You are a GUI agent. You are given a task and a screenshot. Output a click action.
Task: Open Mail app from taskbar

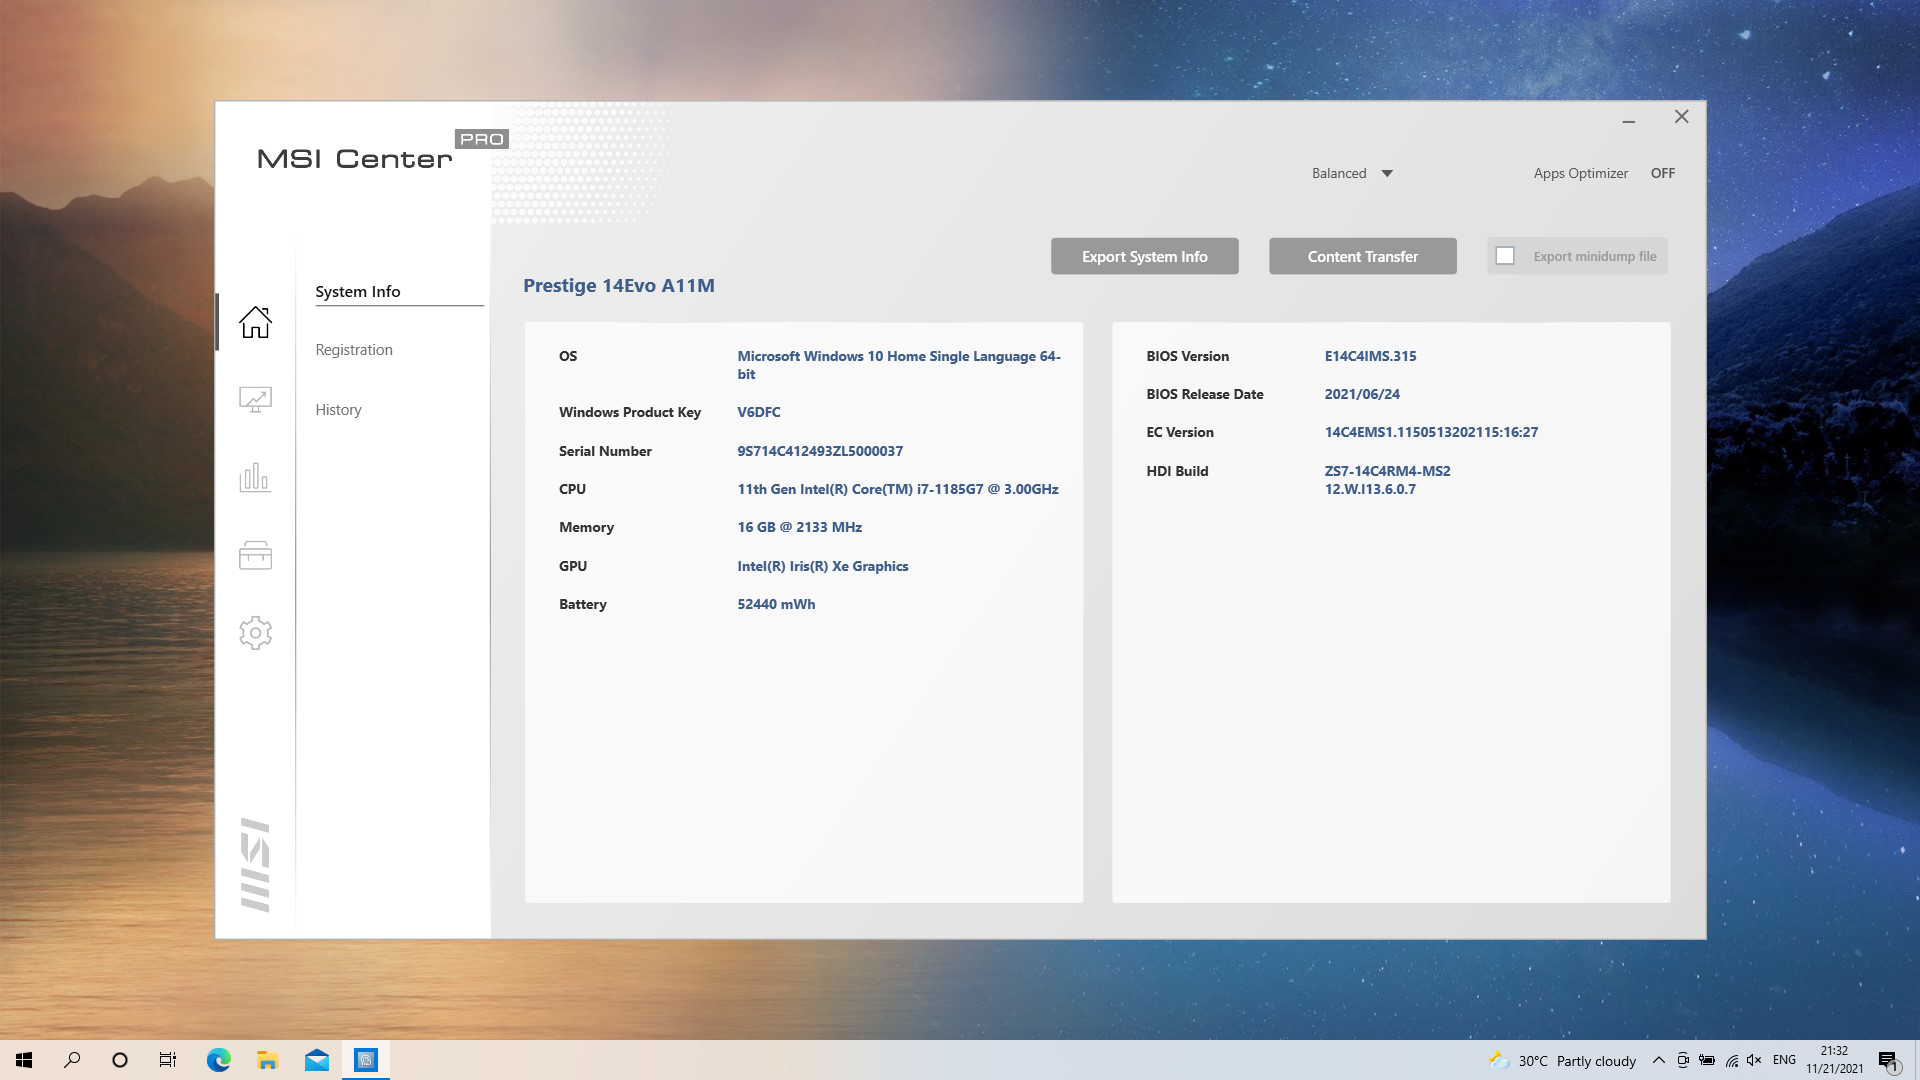[317, 1060]
